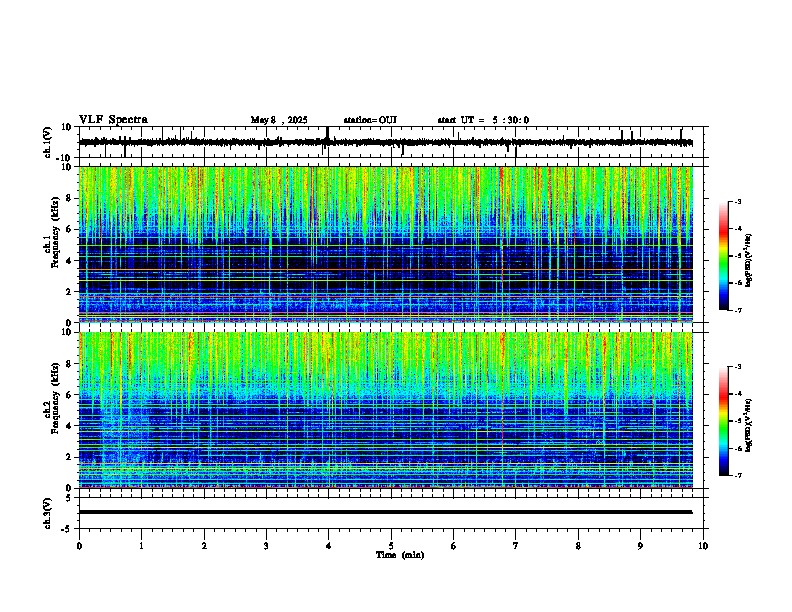Click the "-3" tick on ch.1 color bar
This screenshot has height=612, width=792.
(737, 201)
